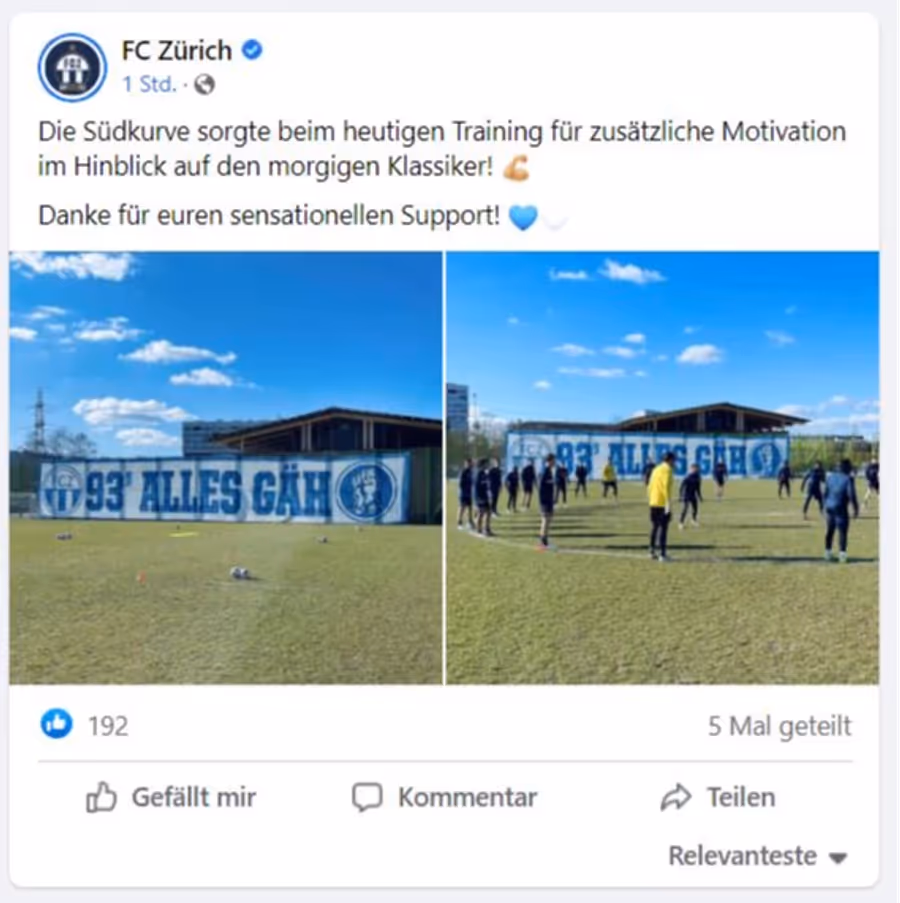
Task: Open the left banner photo
Action: [226, 468]
